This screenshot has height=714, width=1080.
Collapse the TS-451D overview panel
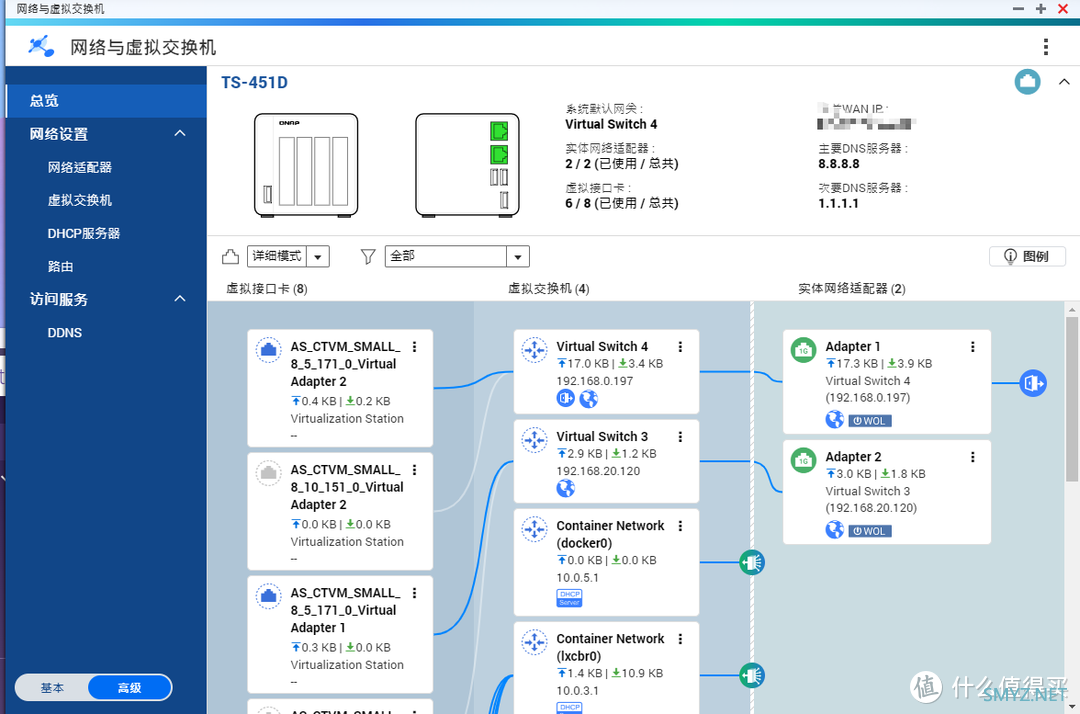(1064, 82)
